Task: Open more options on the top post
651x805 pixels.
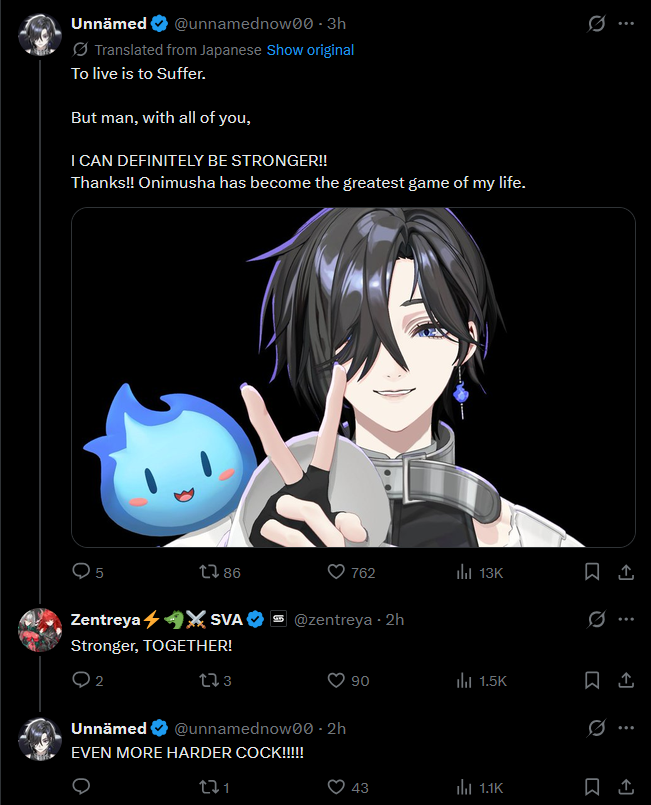Action: click(x=626, y=24)
